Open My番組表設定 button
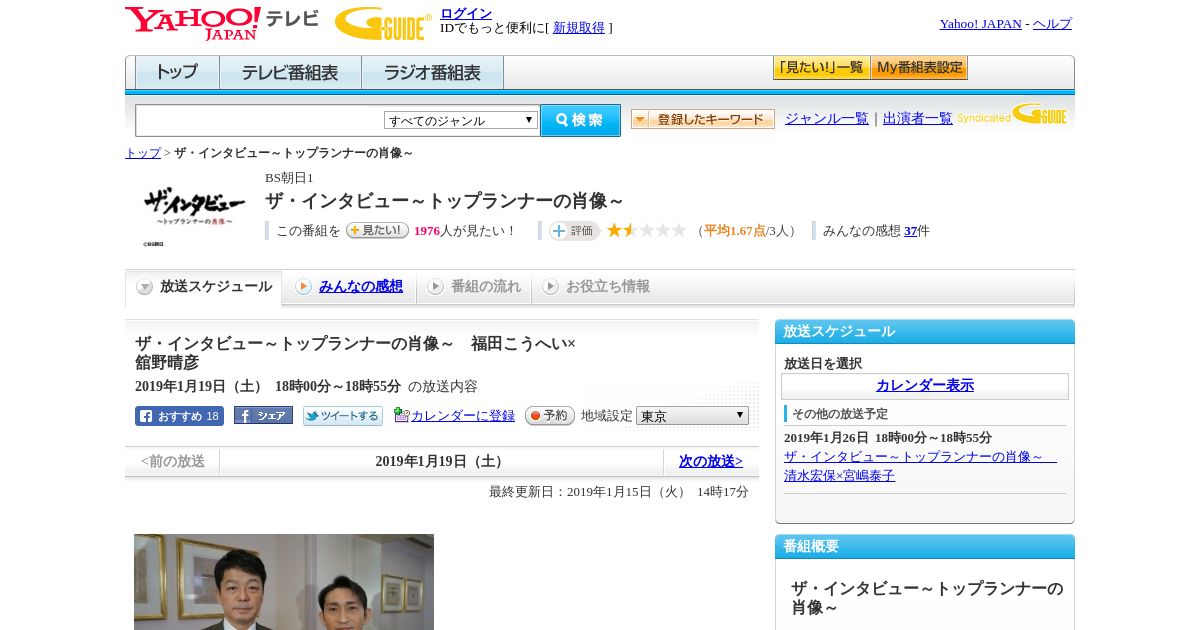The height and width of the screenshot is (630, 1200). 919,68
